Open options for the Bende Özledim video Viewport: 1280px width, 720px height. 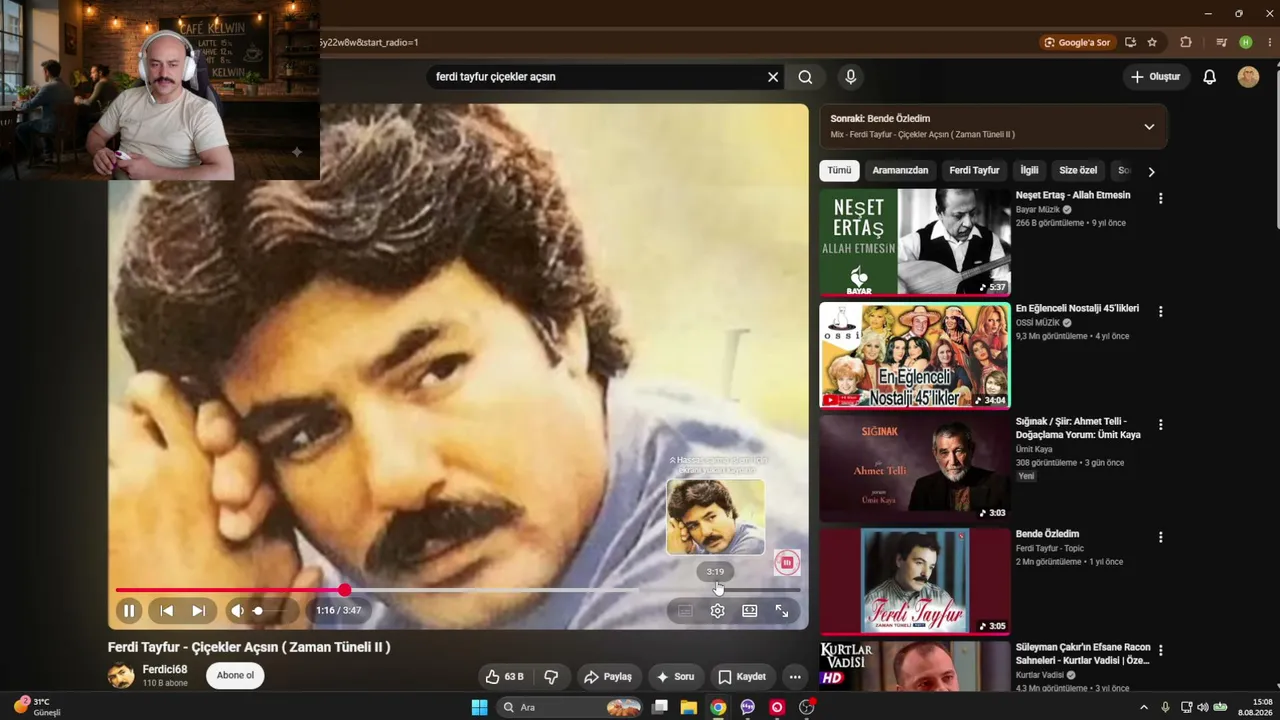point(1161,537)
